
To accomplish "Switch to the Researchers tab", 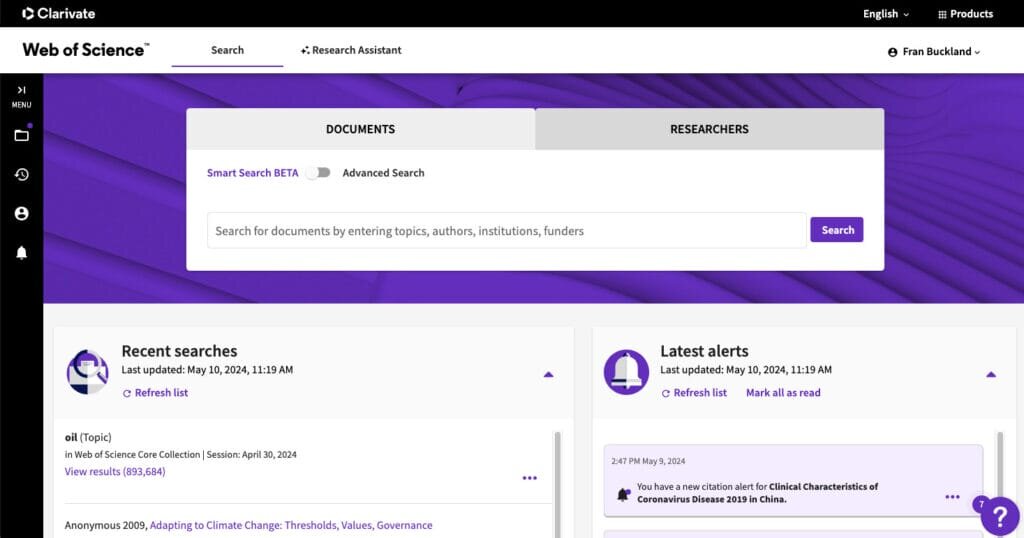I will [x=709, y=129].
